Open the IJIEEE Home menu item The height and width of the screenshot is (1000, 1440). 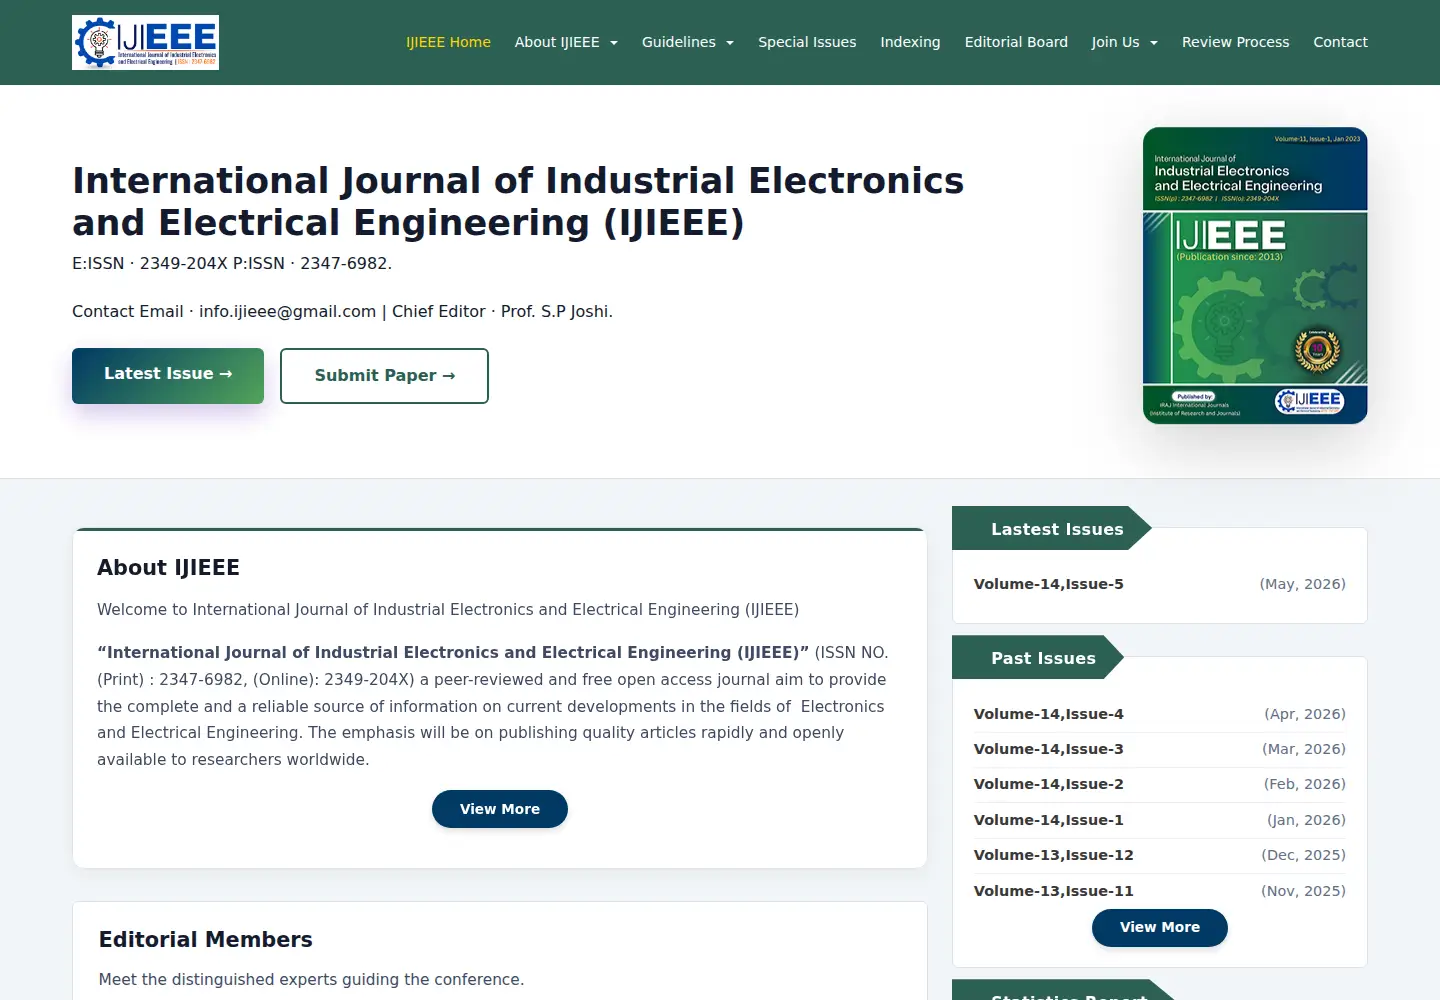[x=448, y=42]
